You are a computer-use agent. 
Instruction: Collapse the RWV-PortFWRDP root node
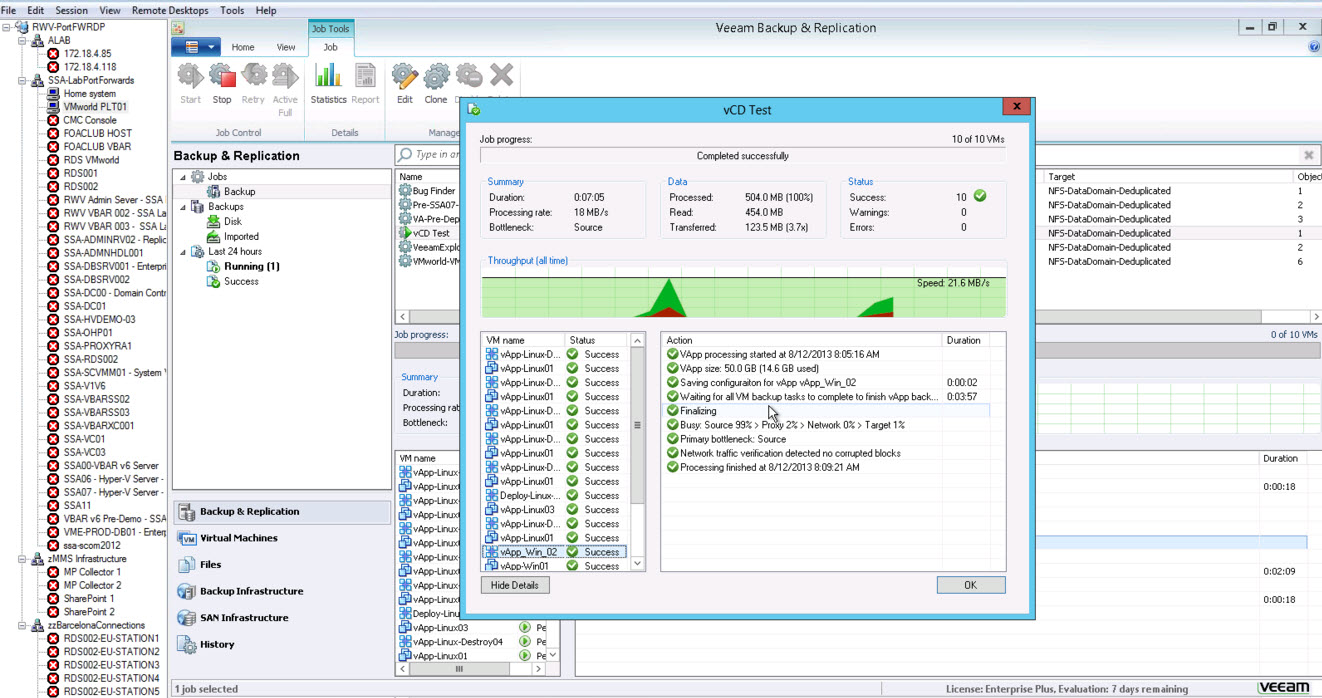[x=7, y=27]
